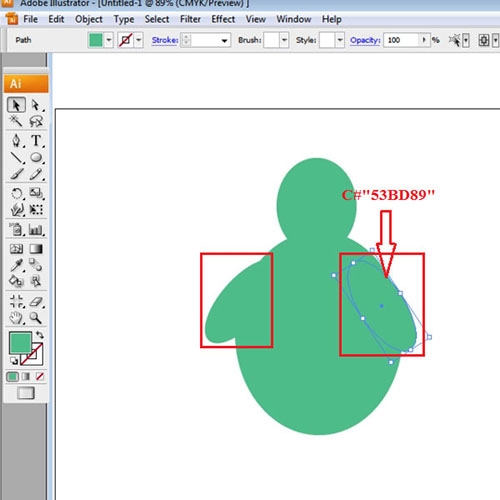Open the Effect menu

pyautogui.click(x=223, y=19)
